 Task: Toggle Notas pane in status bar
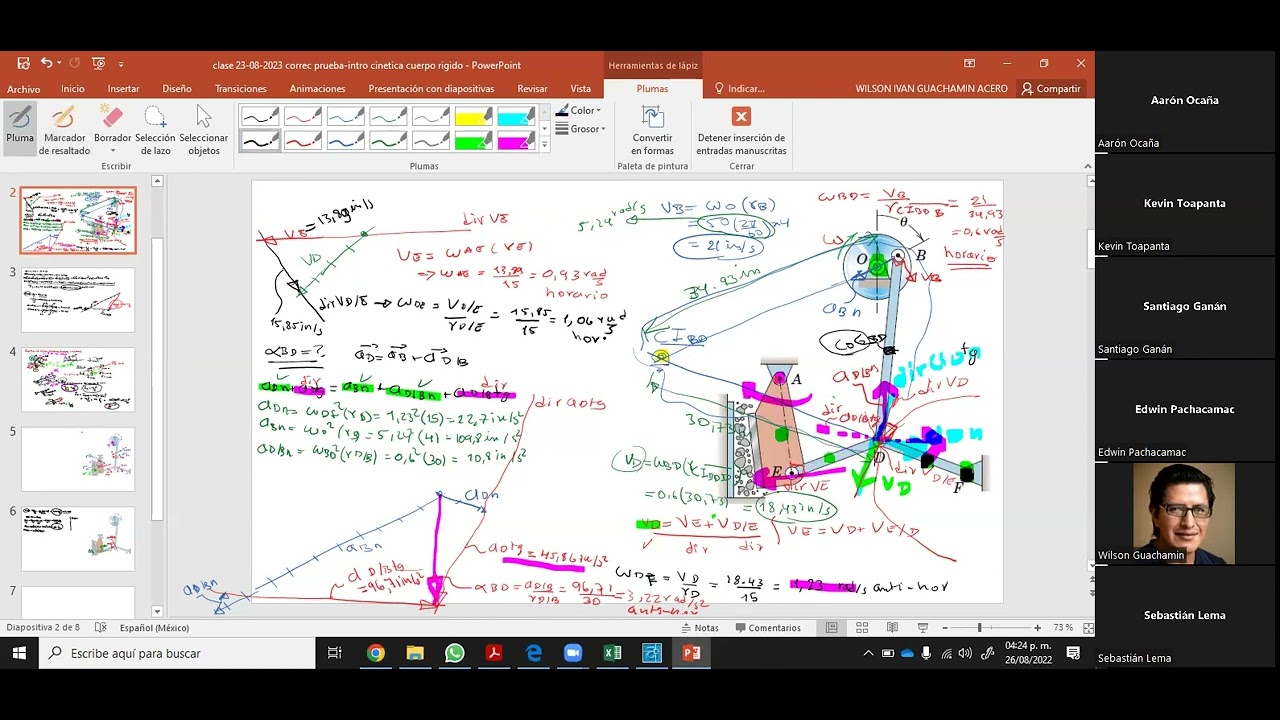tap(699, 628)
